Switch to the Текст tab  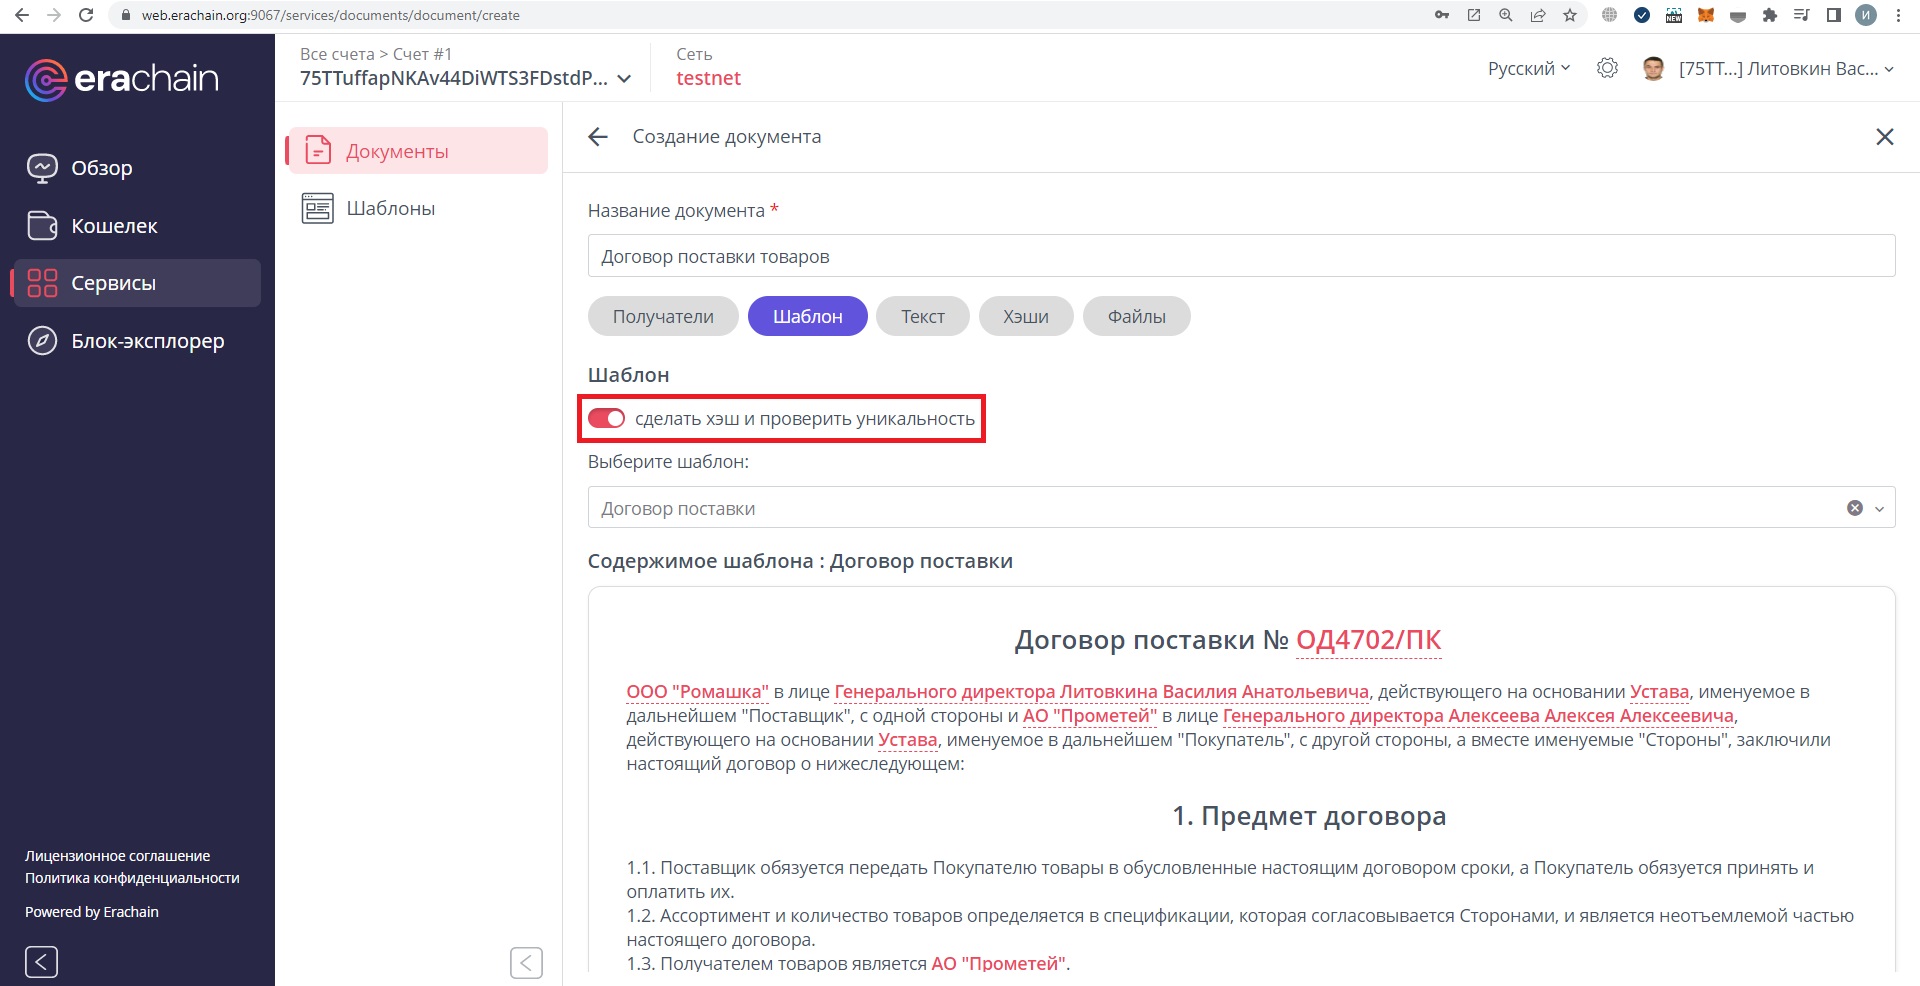point(921,315)
